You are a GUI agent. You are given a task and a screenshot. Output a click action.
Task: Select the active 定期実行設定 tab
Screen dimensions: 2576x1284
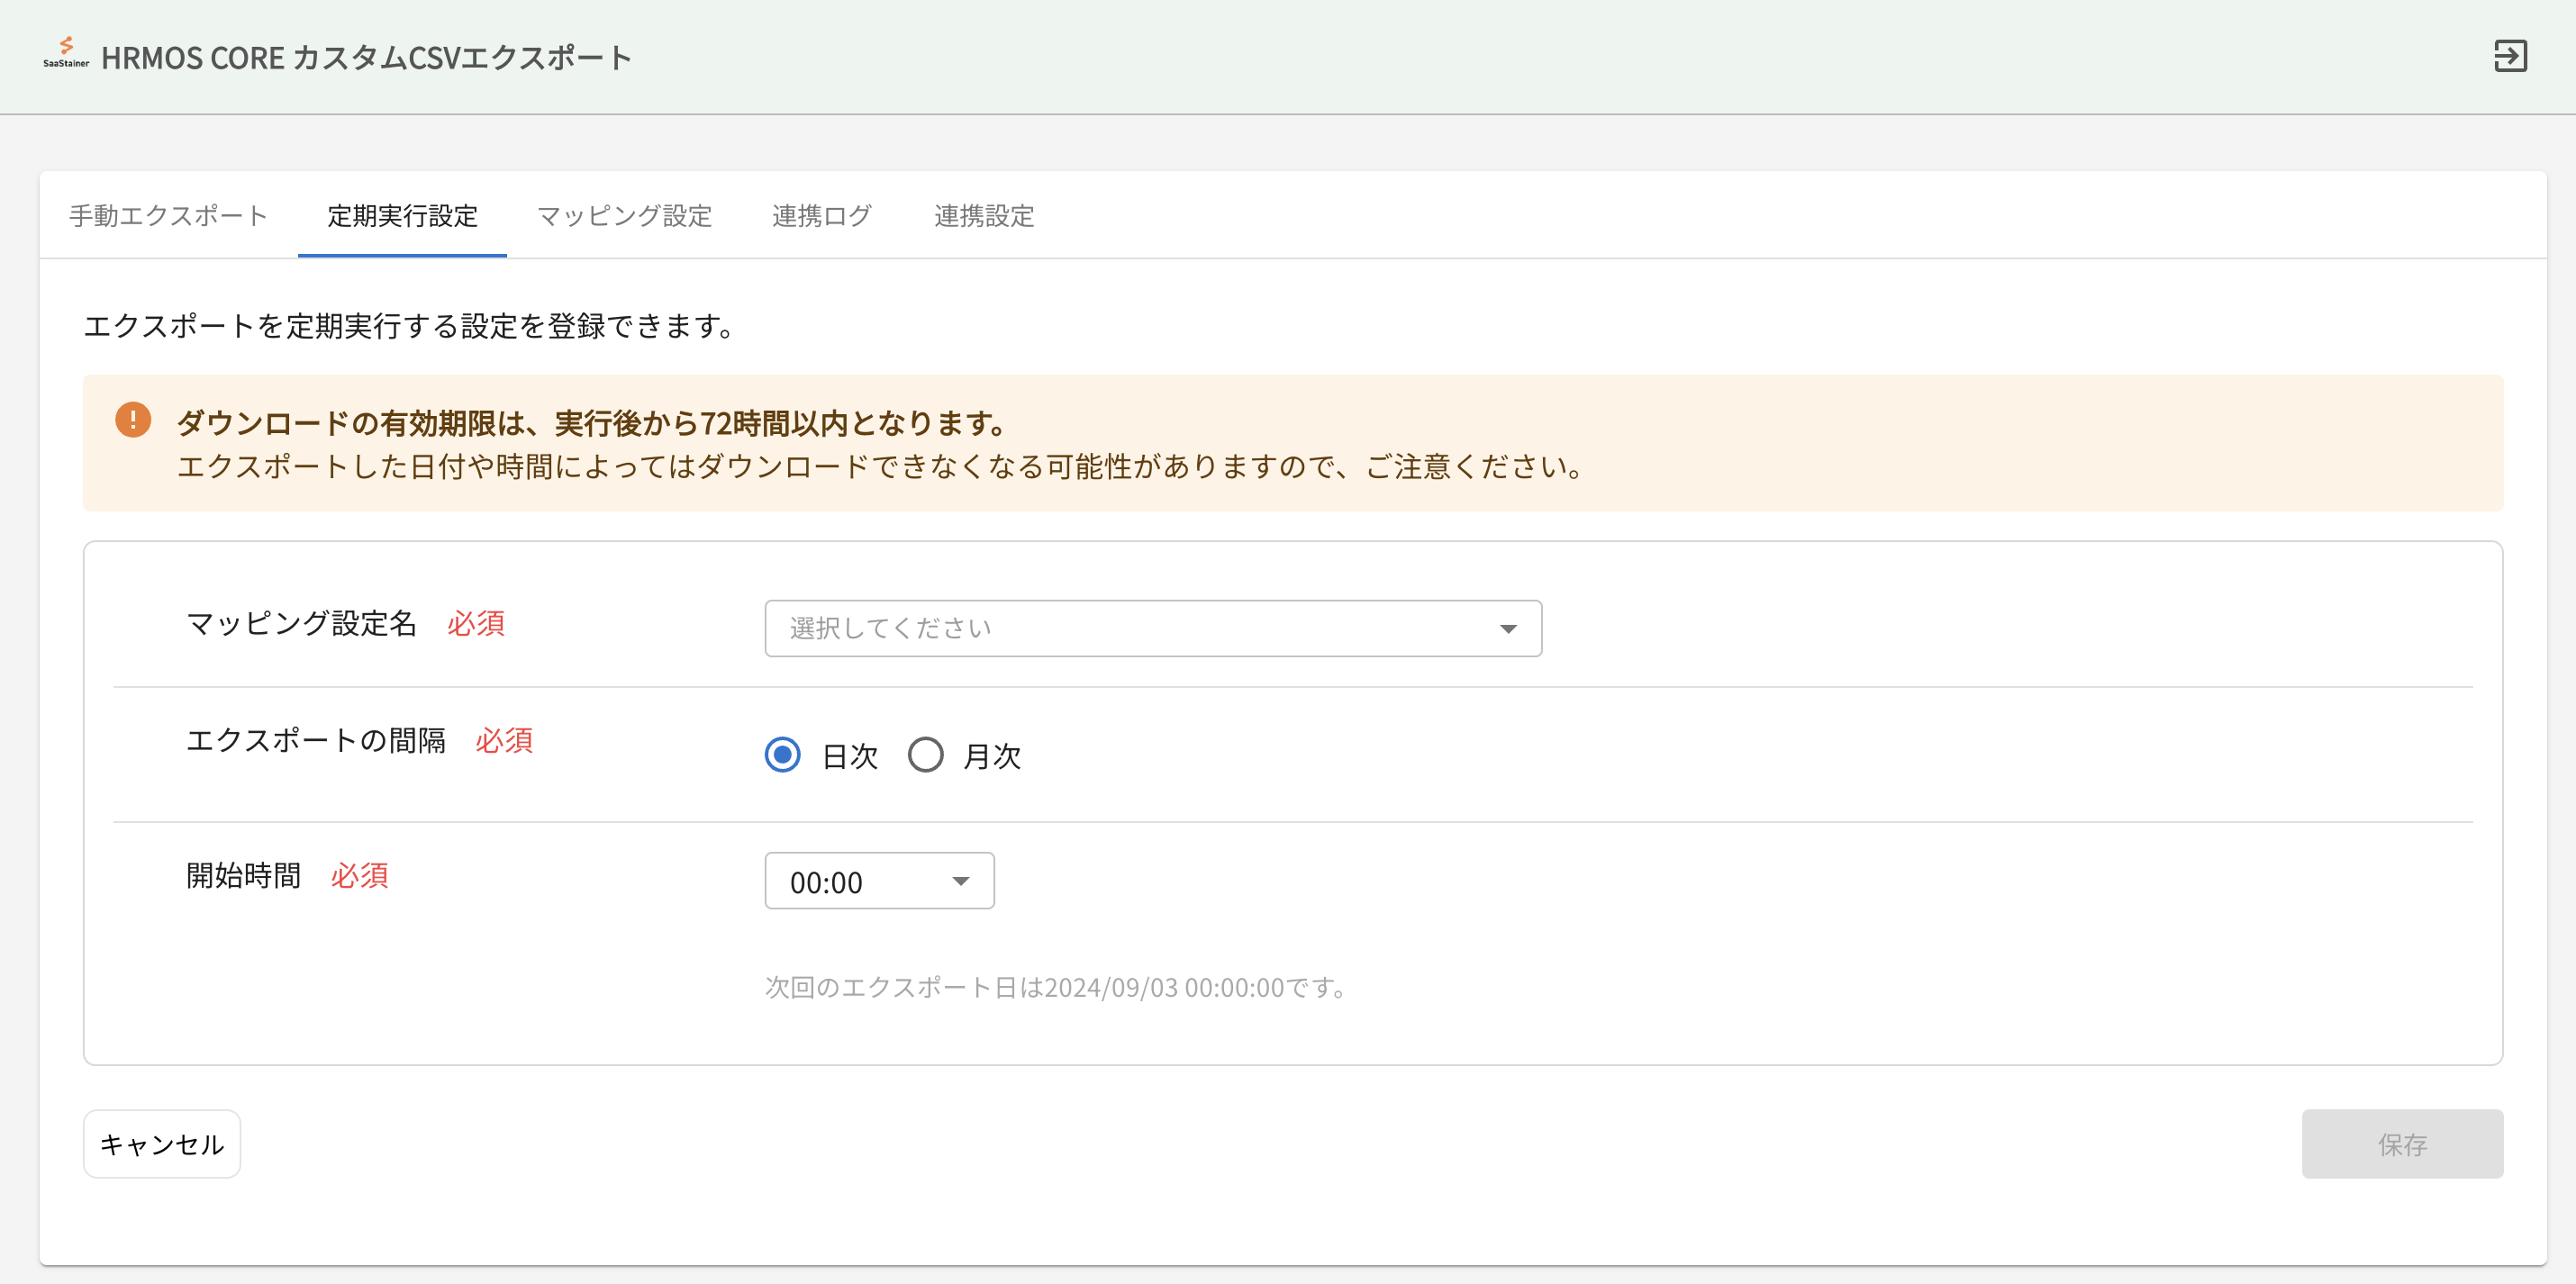click(401, 216)
